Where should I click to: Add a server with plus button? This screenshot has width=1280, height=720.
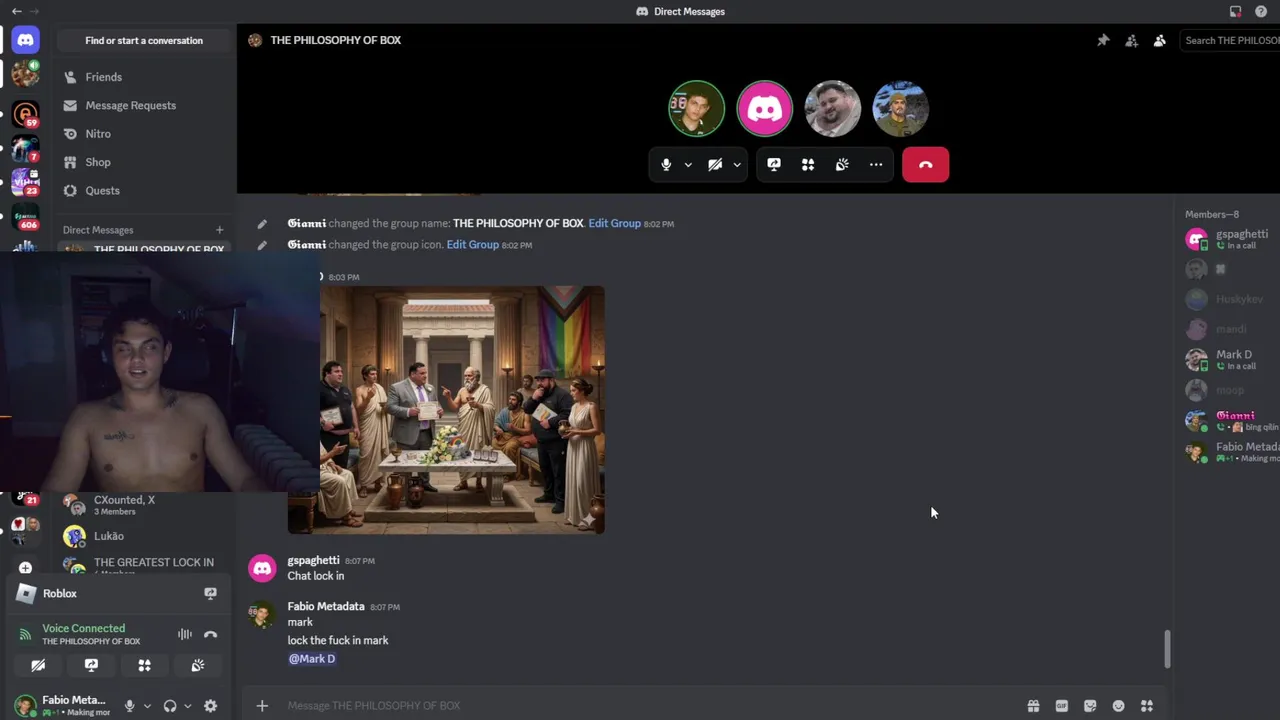[x=25, y=568]
